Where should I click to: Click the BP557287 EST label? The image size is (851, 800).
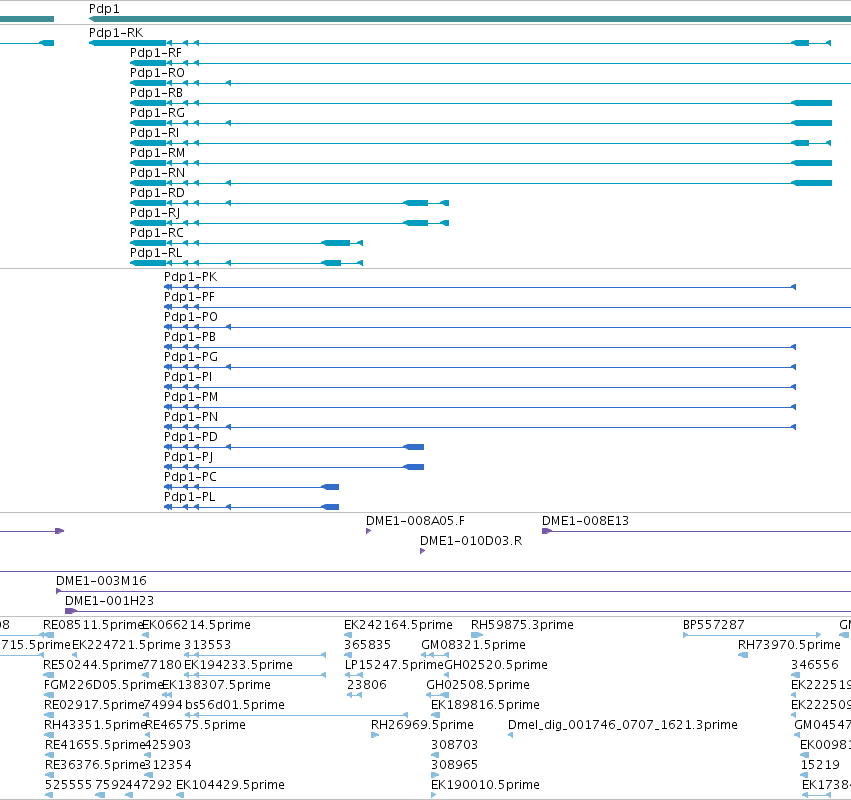[x=714, y=625]
